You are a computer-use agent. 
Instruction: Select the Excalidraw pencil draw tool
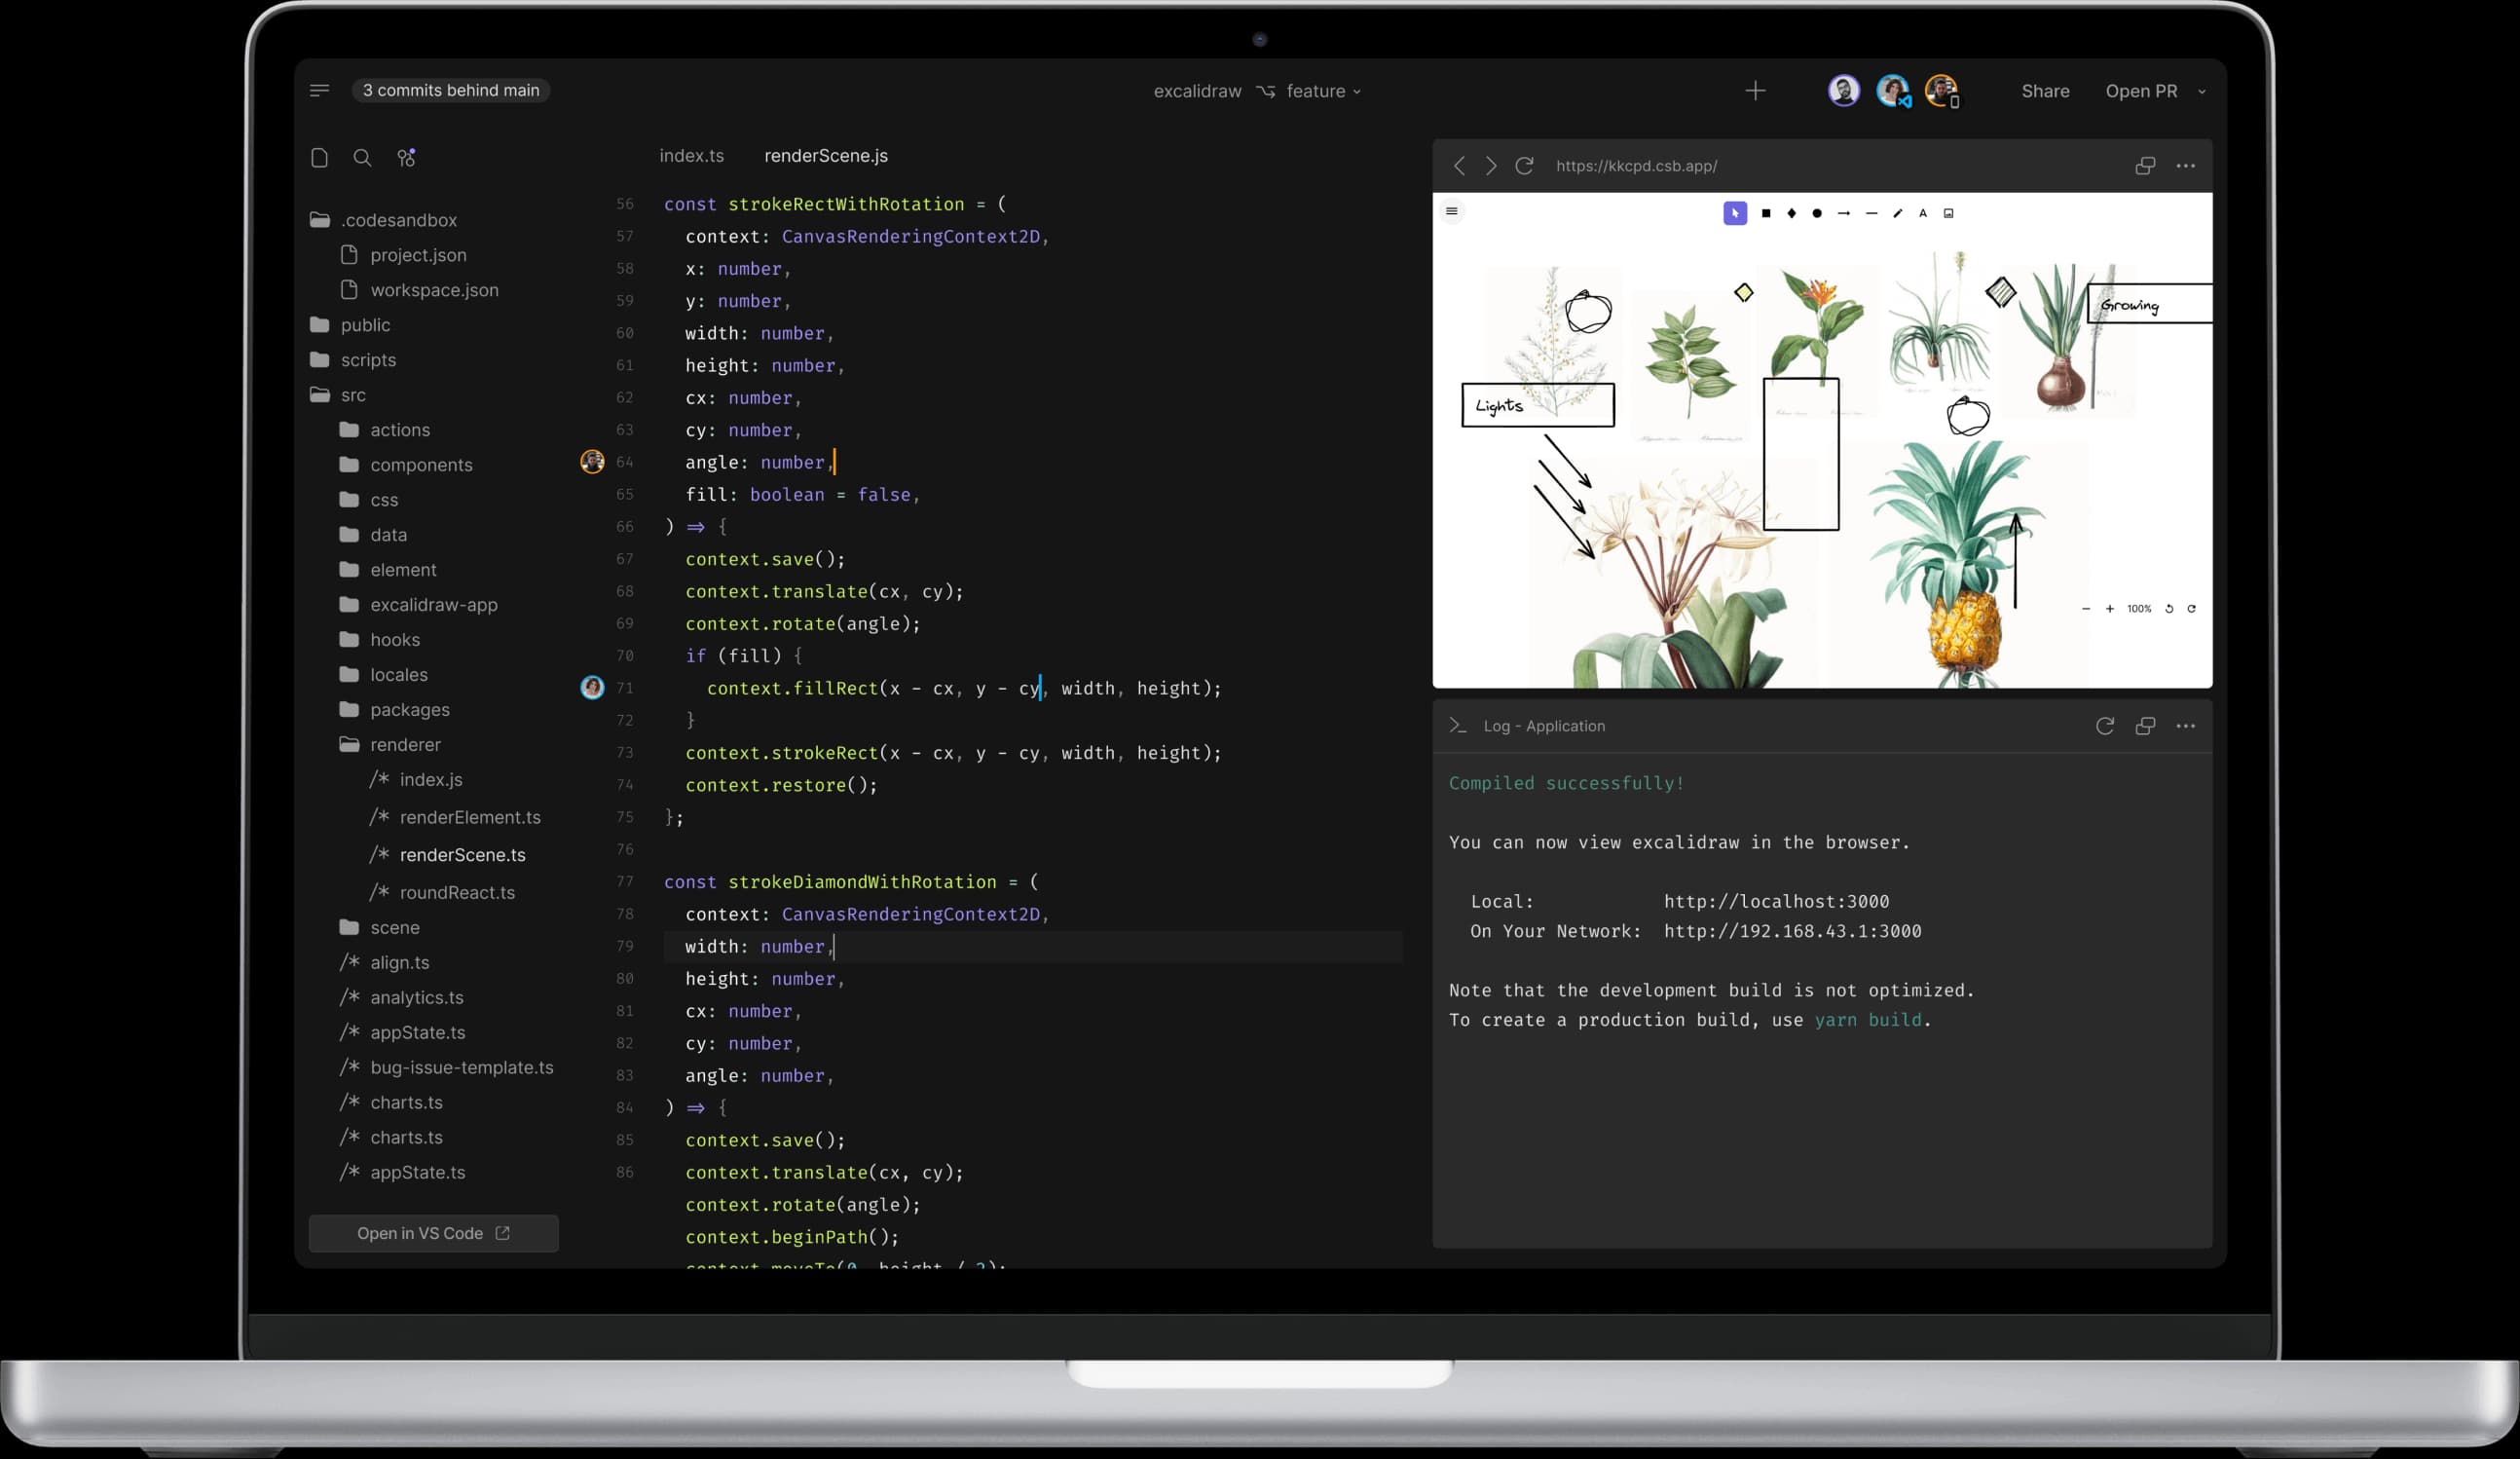(x=1897, y=213)
